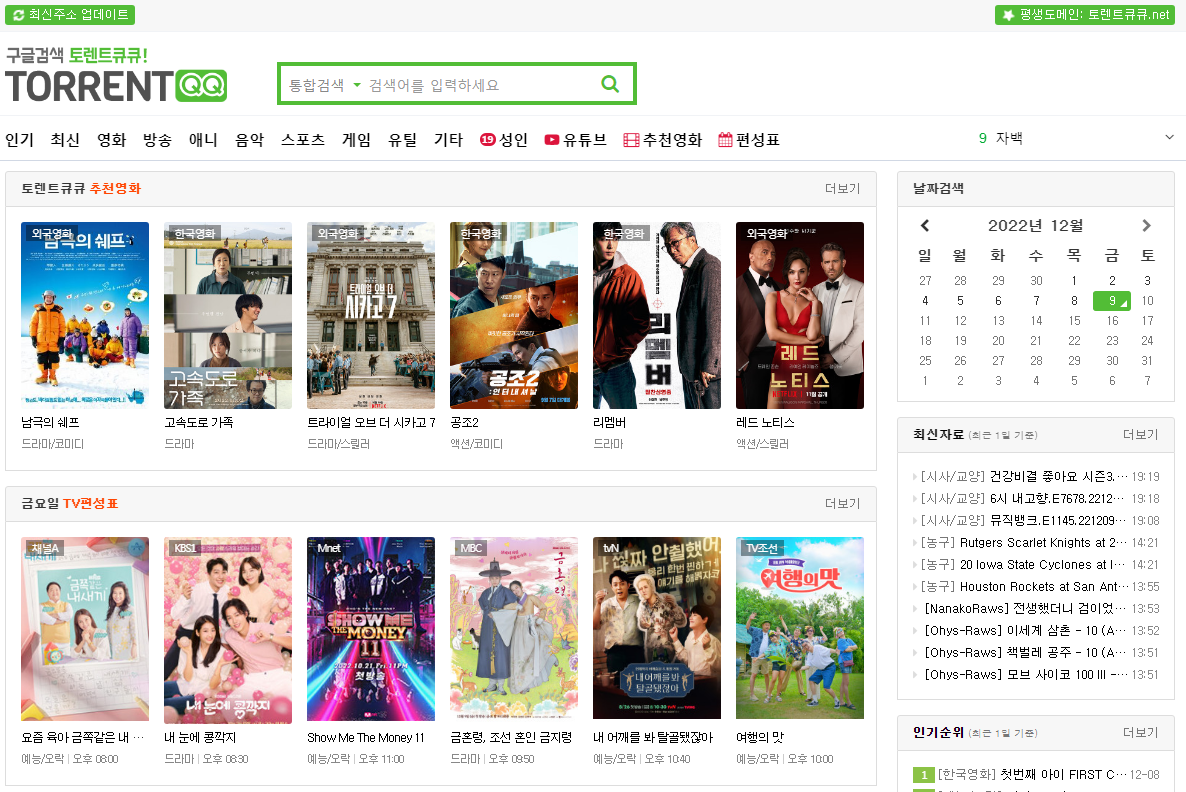Viewport: 1186px width, 792px height.
Task: Open the 통합검색 search type dropdown
Action: click(x=325, y=85)
